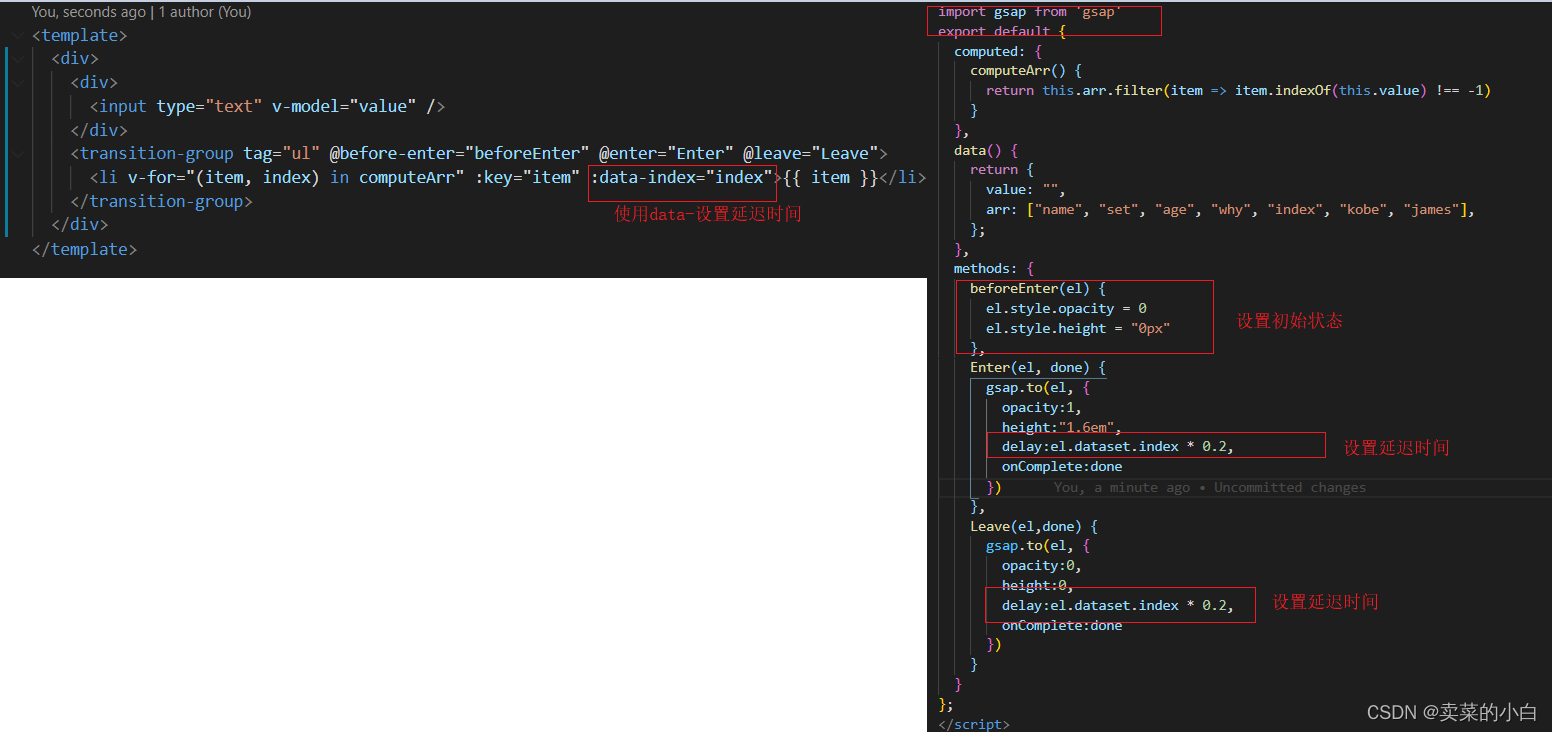This screenshot has height=732, width=1552.
Task: Click the {{ item }} interpolation
Action: [830, 178]
